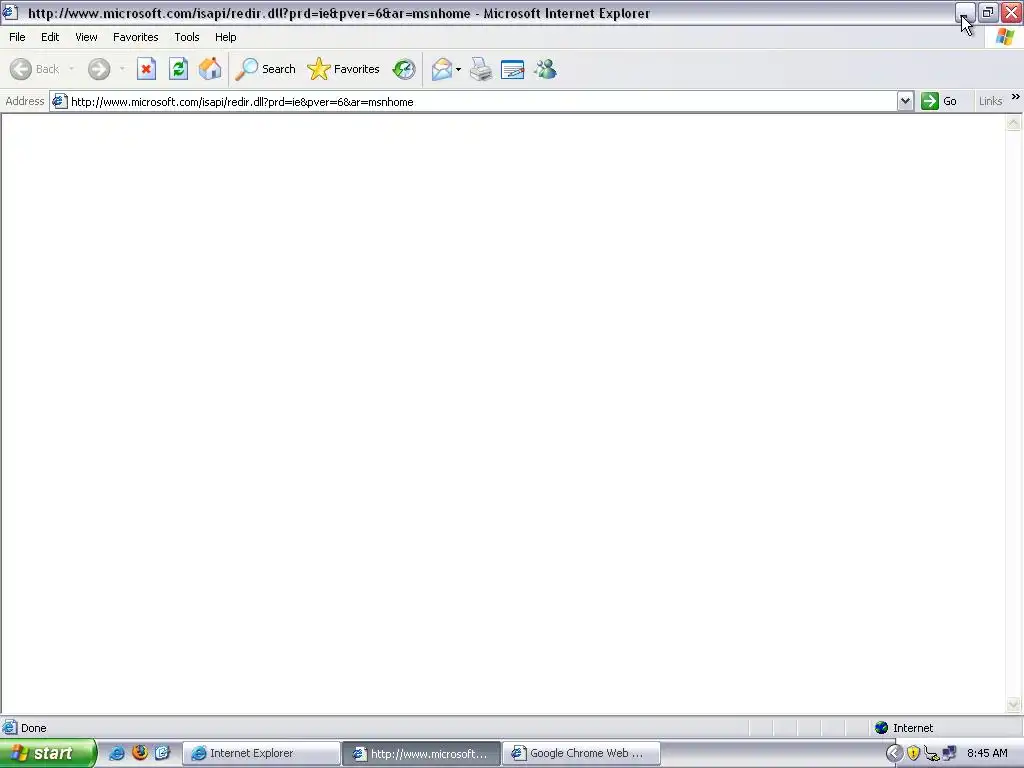The width and height of the screenshot is (1024, 768).
Task: Refresh the page with green arrows icon
Action: pos(178,69)
